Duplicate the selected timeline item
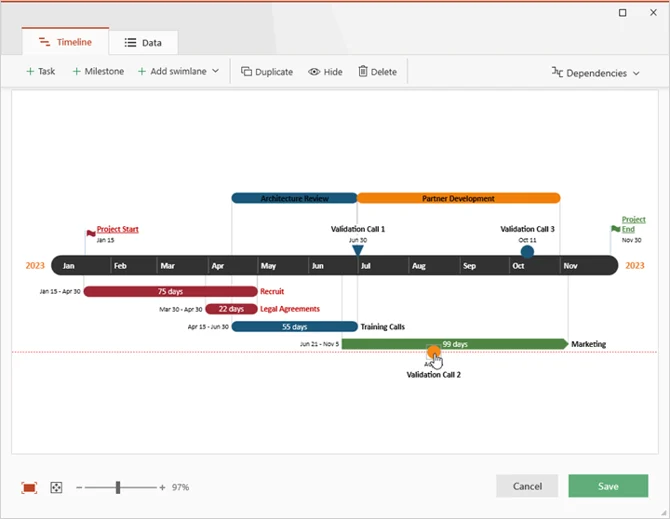Viewport: 670px width, 519px height. pyautogui.click(x=267, y=72)
